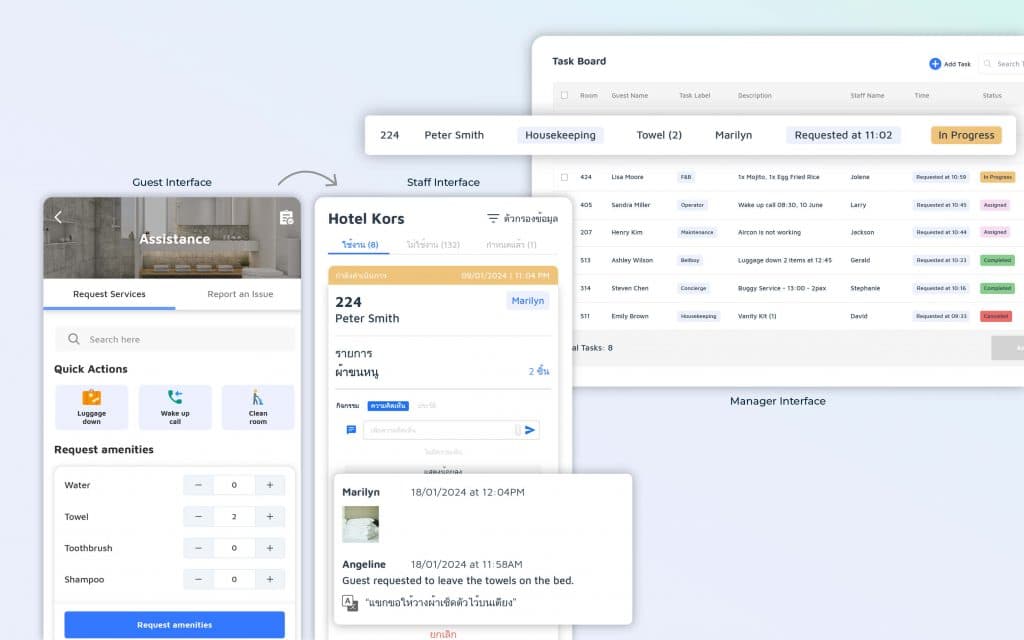Tap the Clean room quick action

pyautogui.click(x=258, y=406)
